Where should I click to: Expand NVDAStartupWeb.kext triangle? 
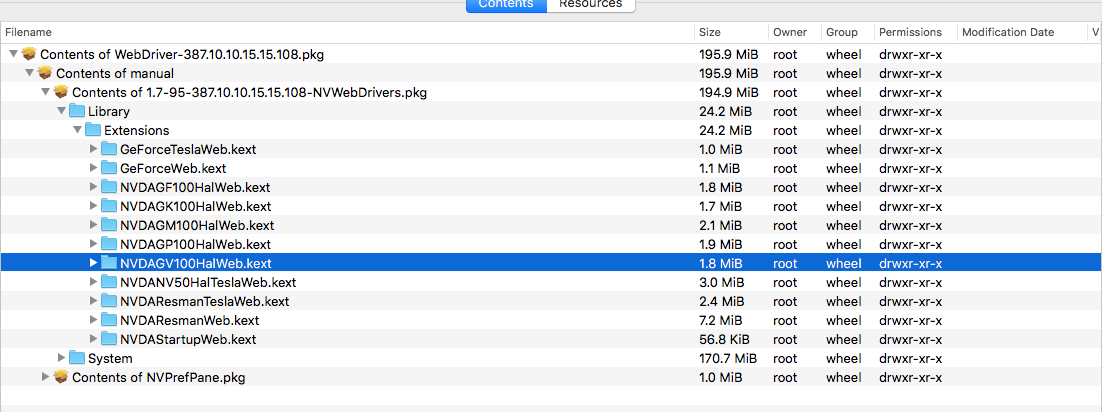(x=93, y=339)
